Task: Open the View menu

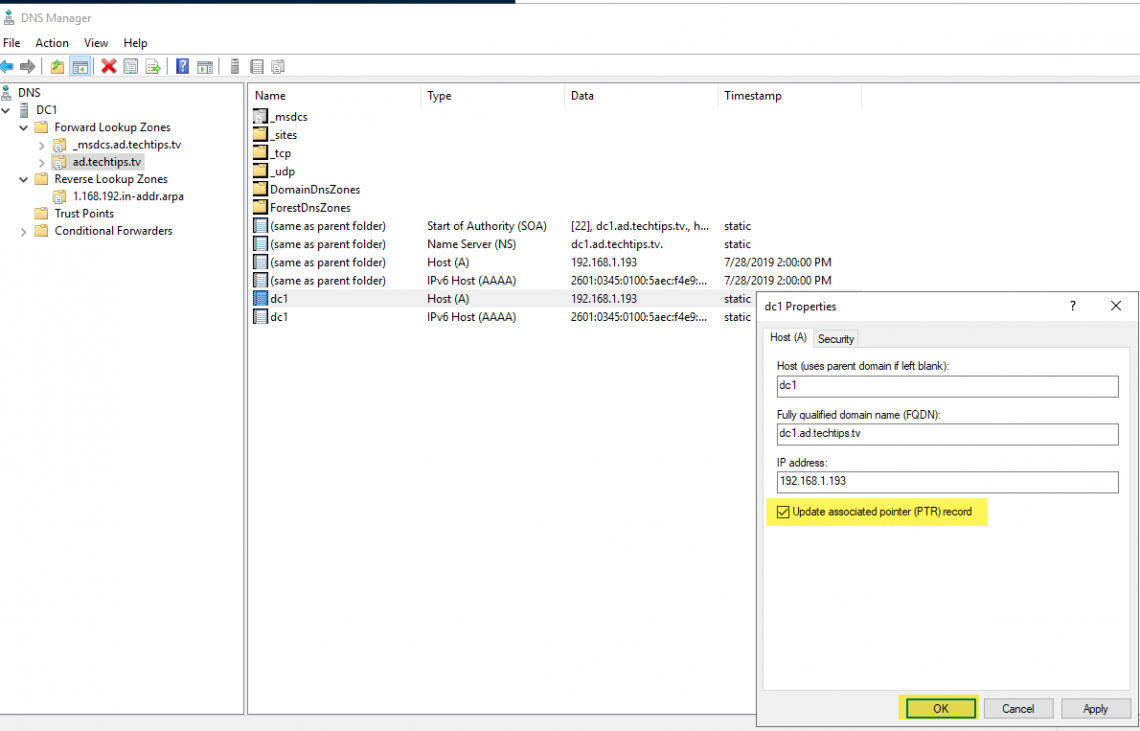Action: [96, 43]
